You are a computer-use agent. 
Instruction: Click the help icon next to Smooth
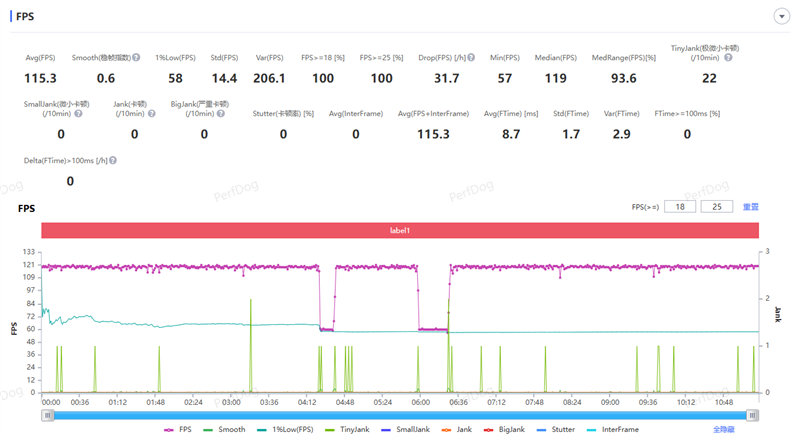(136, 58)
